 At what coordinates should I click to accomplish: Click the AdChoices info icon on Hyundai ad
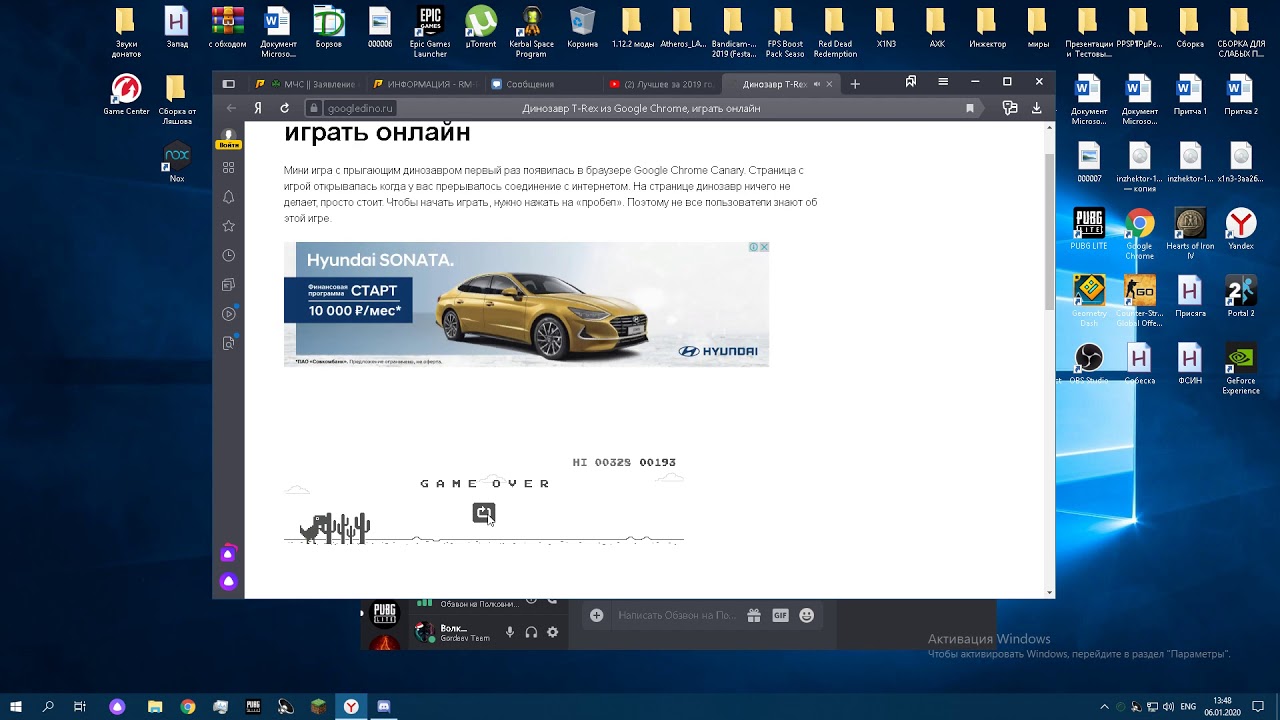(x=753, y=247)
